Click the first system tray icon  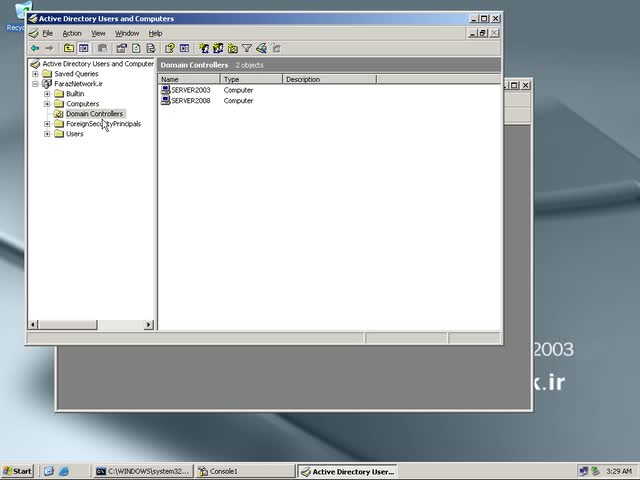tap(584, 471)
